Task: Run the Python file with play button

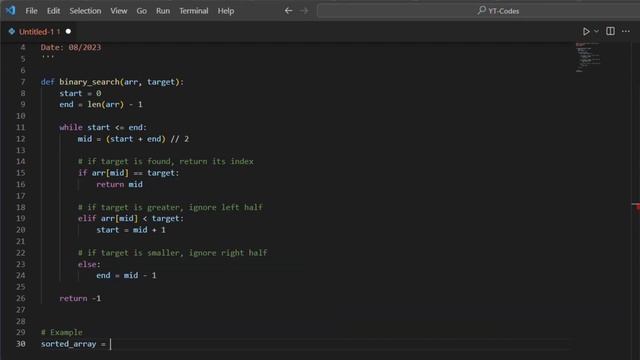Action: coord(586,31)
